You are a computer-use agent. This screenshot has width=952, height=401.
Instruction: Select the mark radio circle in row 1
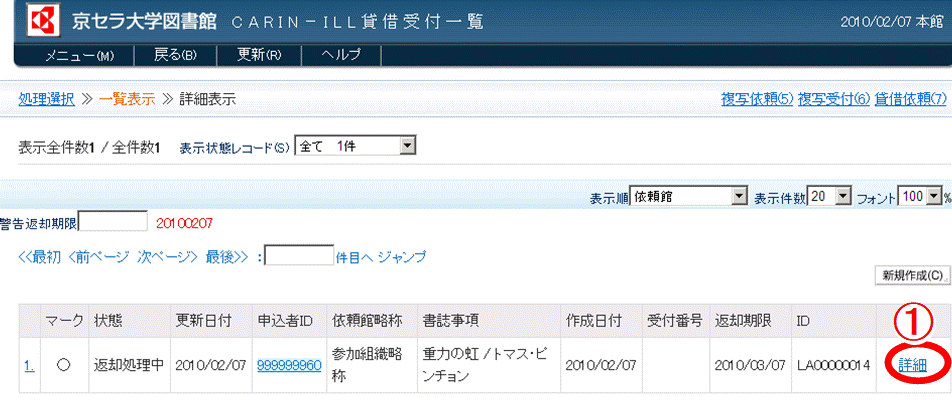point(64,365)
